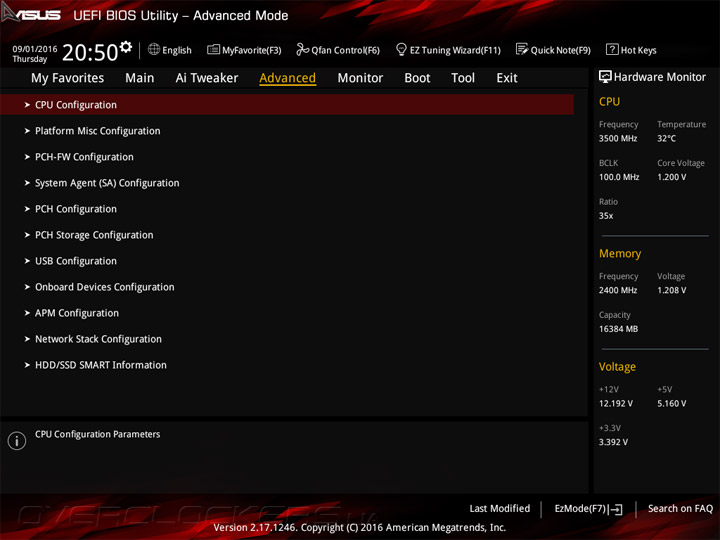View Last Modified settings
Viewport: 720px width, 540px height.
point(500,509)
